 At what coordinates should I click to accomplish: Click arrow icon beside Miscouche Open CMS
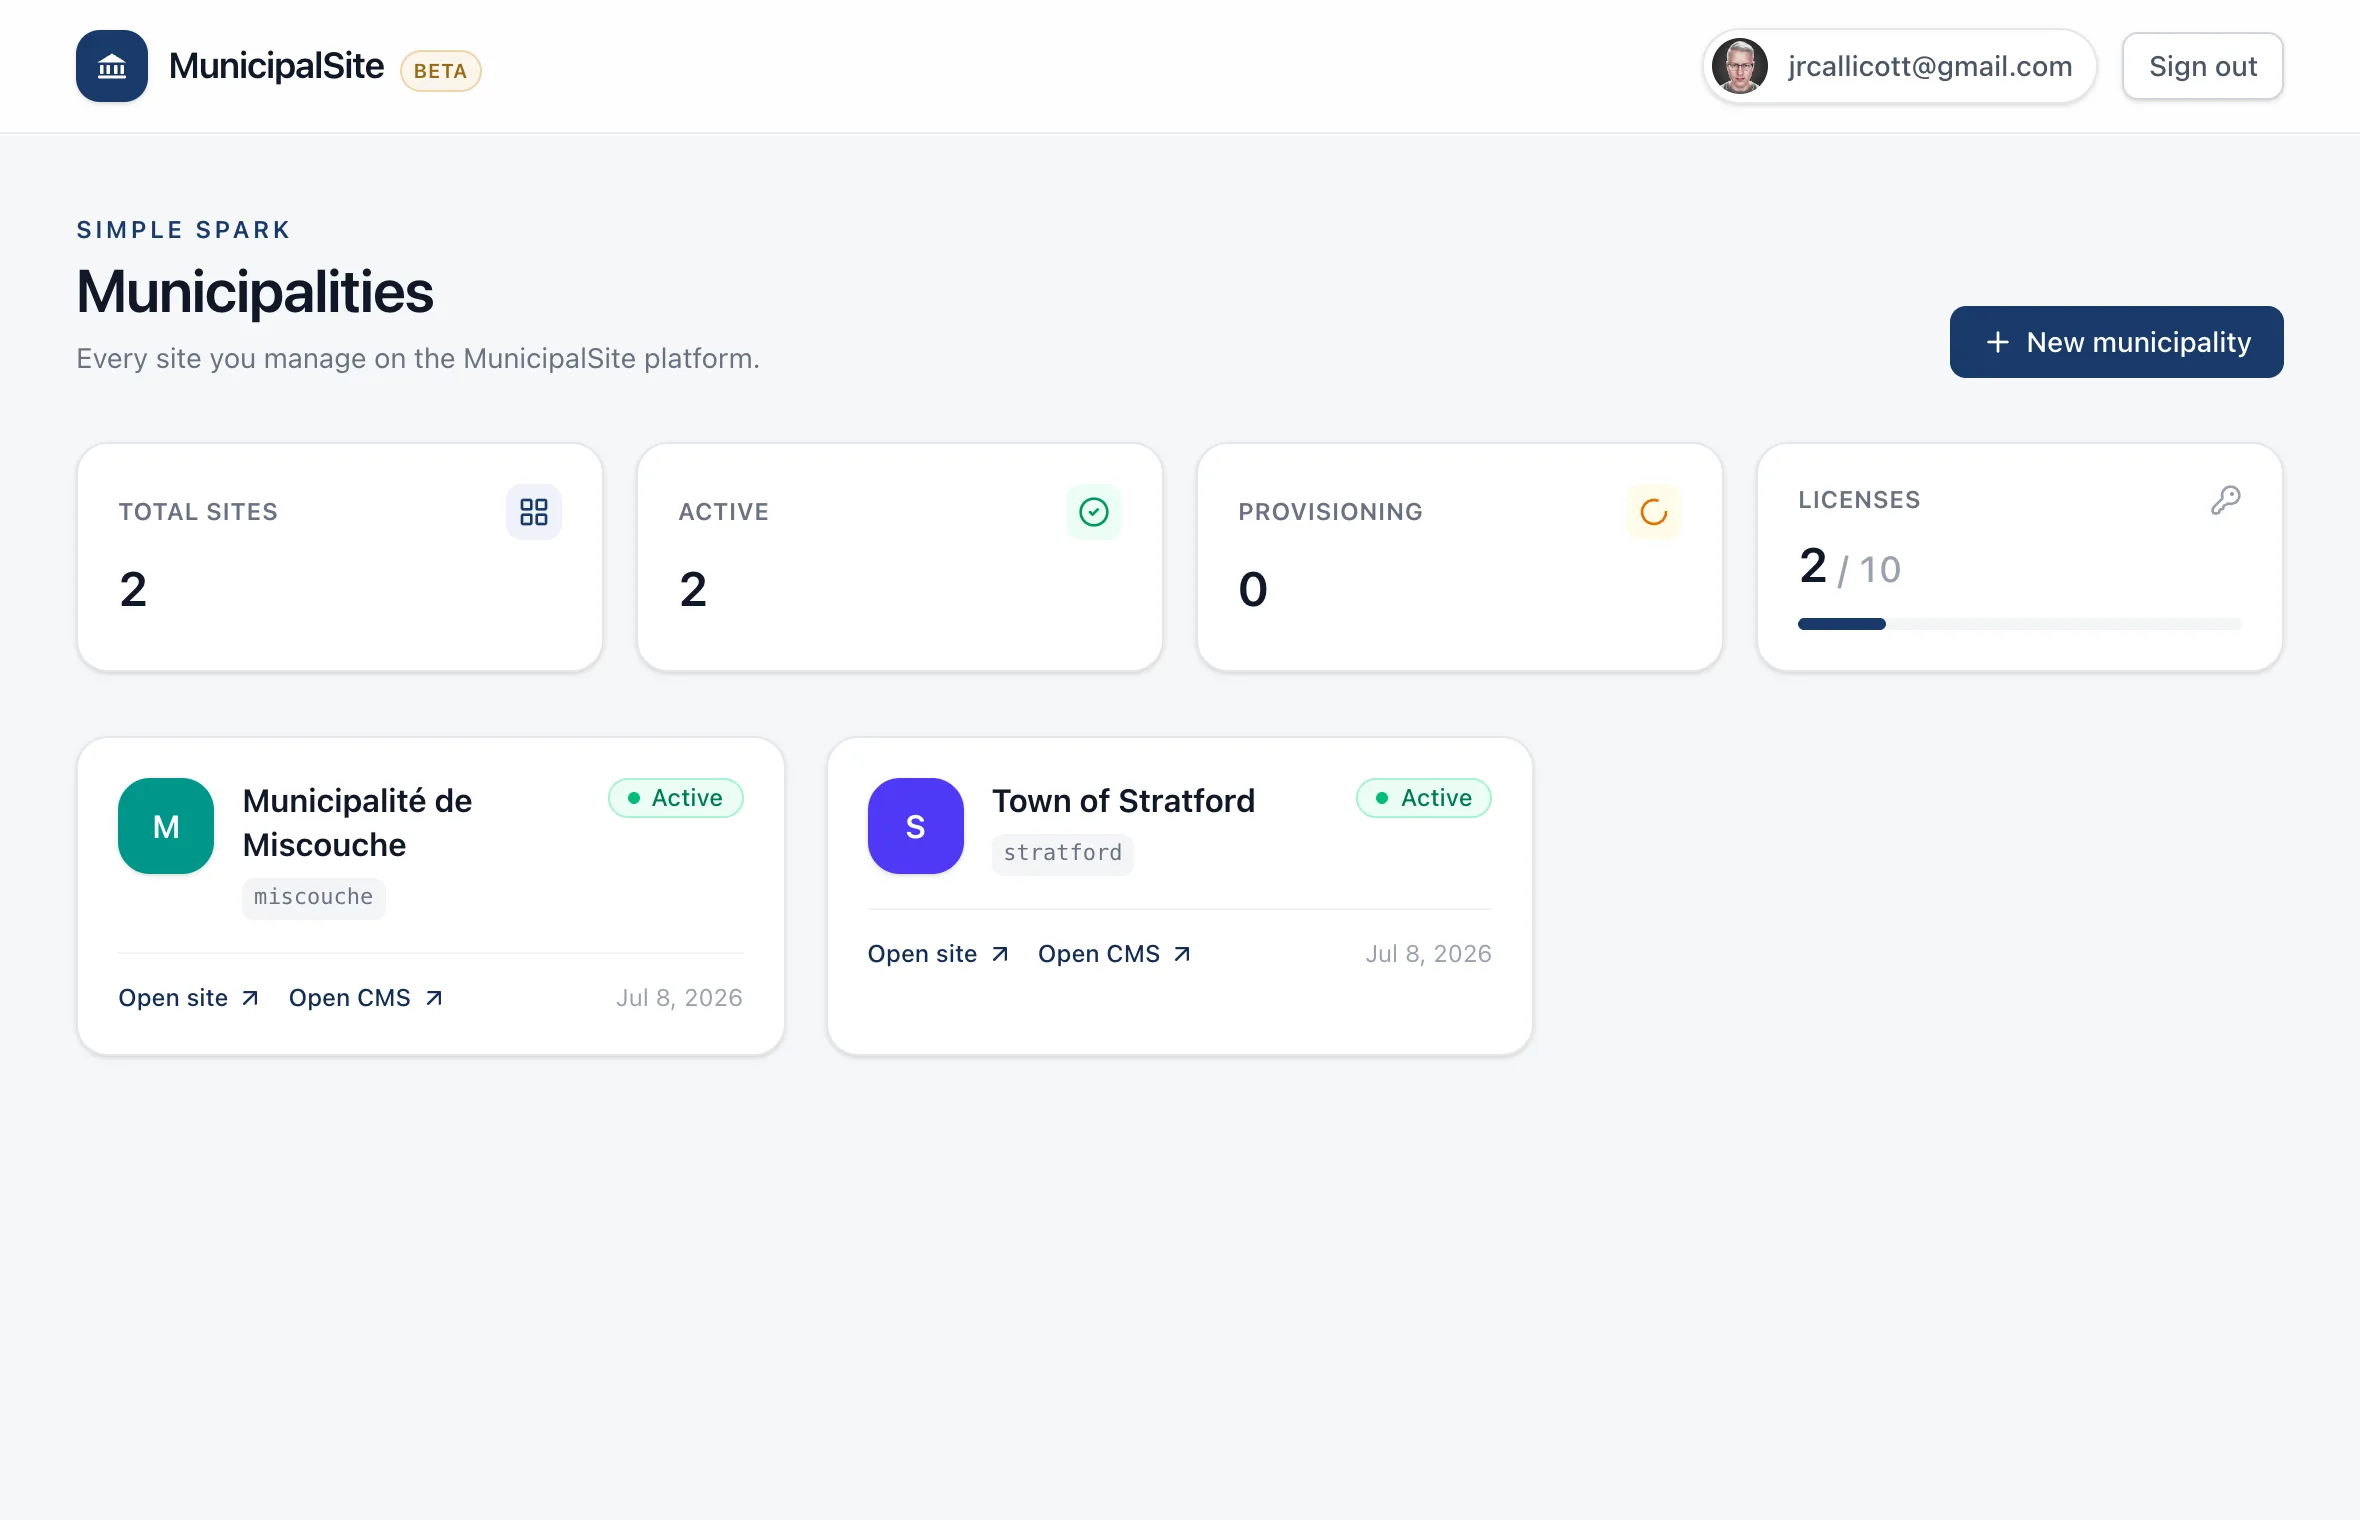coord(434,998)
